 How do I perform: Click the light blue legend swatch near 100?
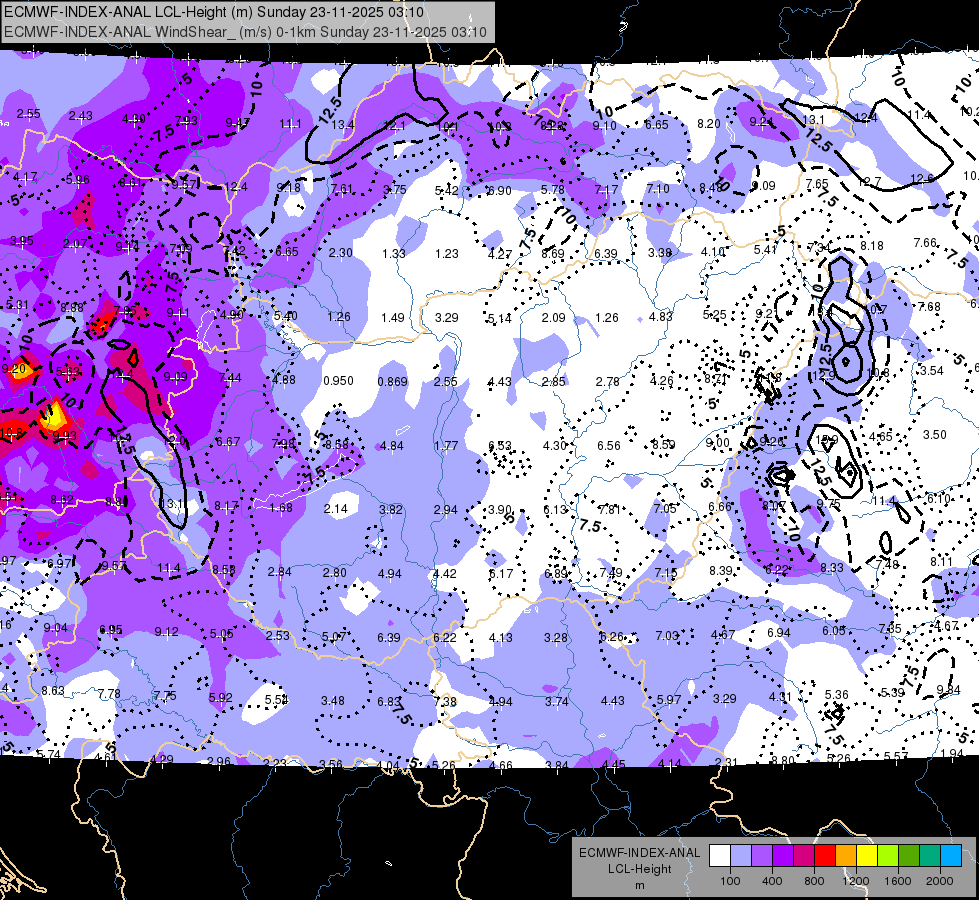coord(741,856)
